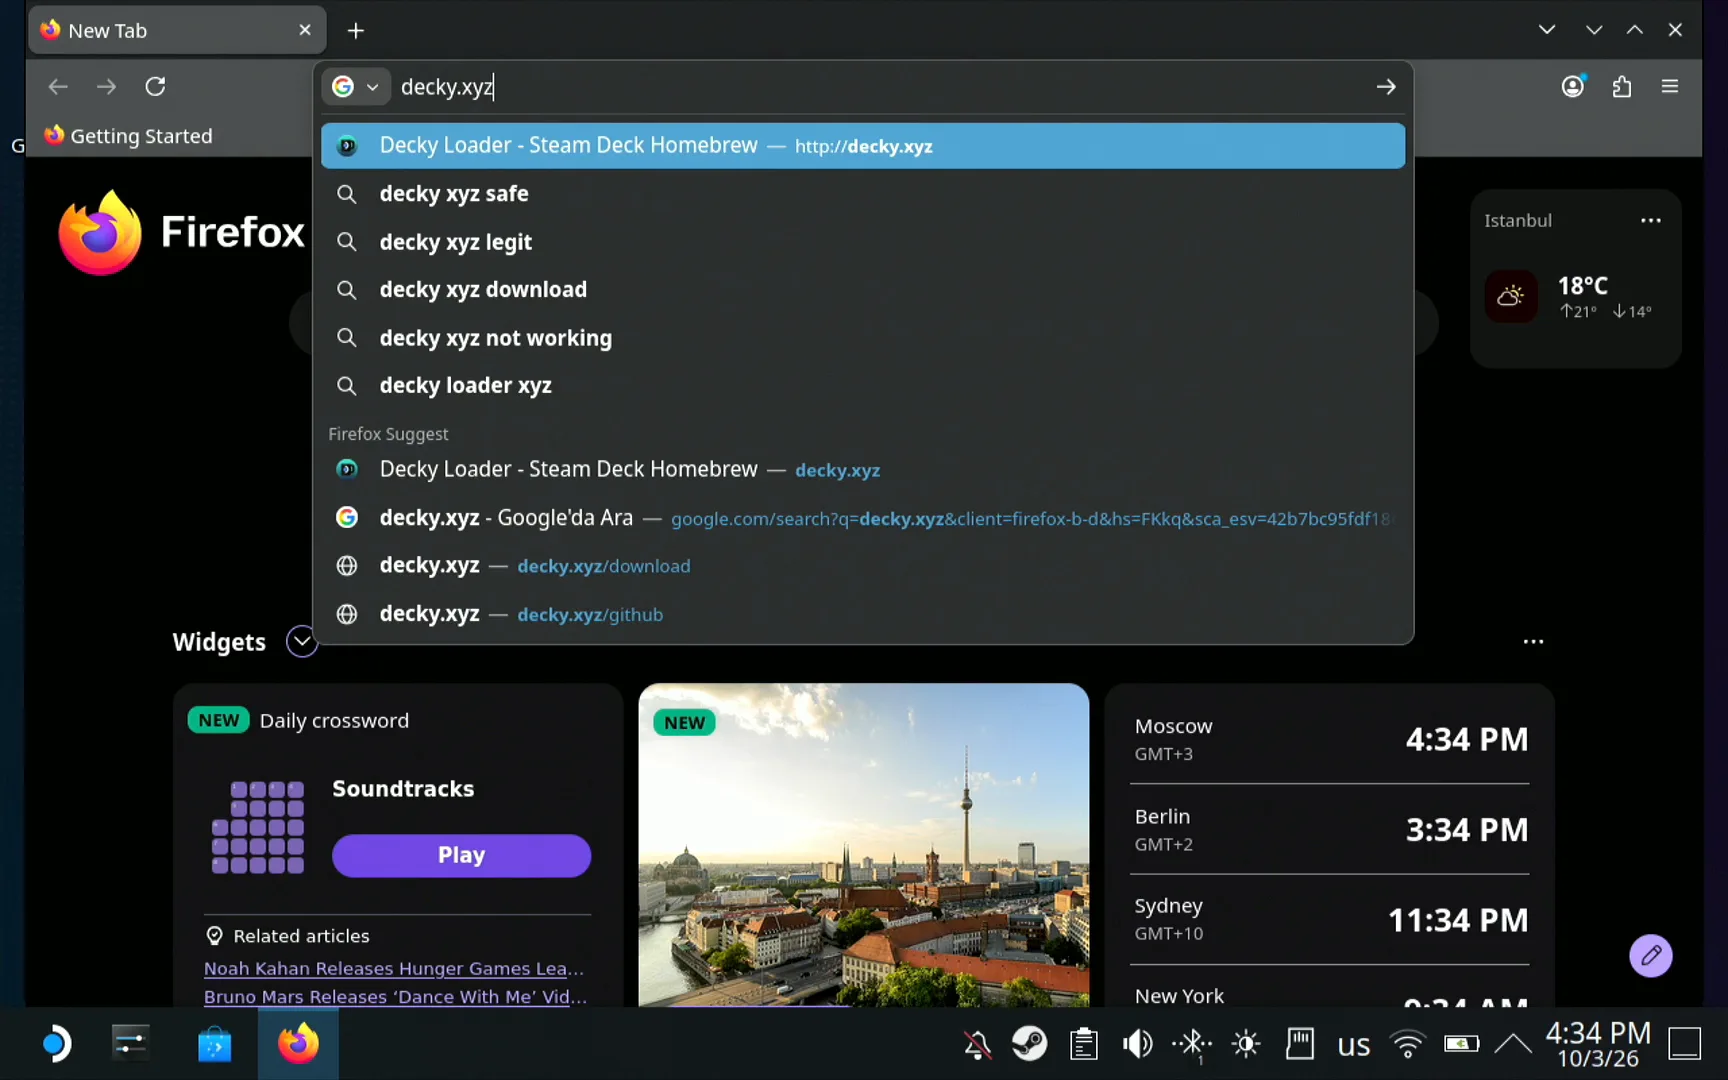Open the brightness tray icon

point(1246,1044)
